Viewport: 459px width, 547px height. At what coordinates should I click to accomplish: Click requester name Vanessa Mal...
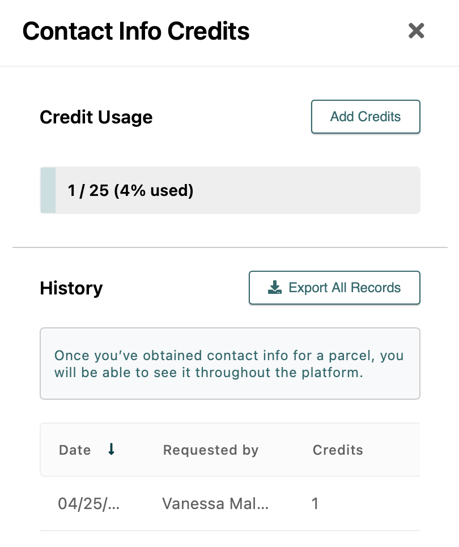(x=215, y=504)
